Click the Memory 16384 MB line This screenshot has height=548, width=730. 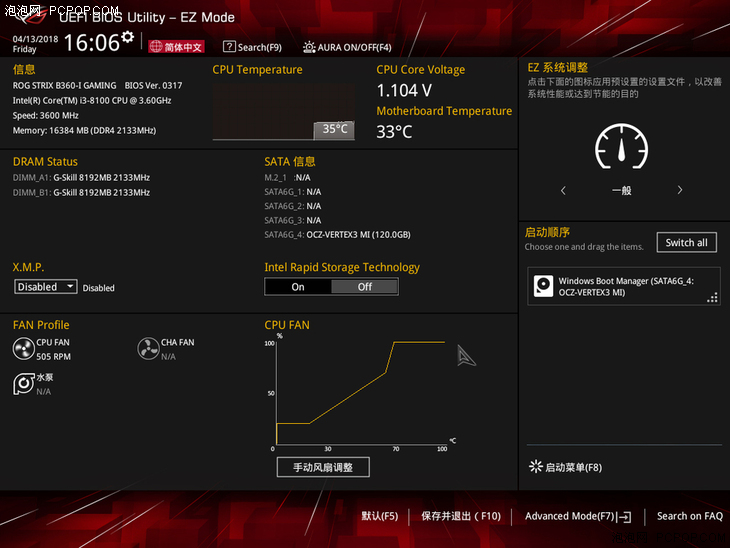tap(84, 130)
